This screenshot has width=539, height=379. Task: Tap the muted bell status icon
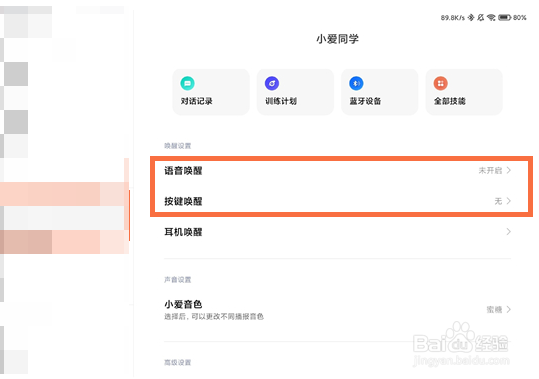point(481,18)
